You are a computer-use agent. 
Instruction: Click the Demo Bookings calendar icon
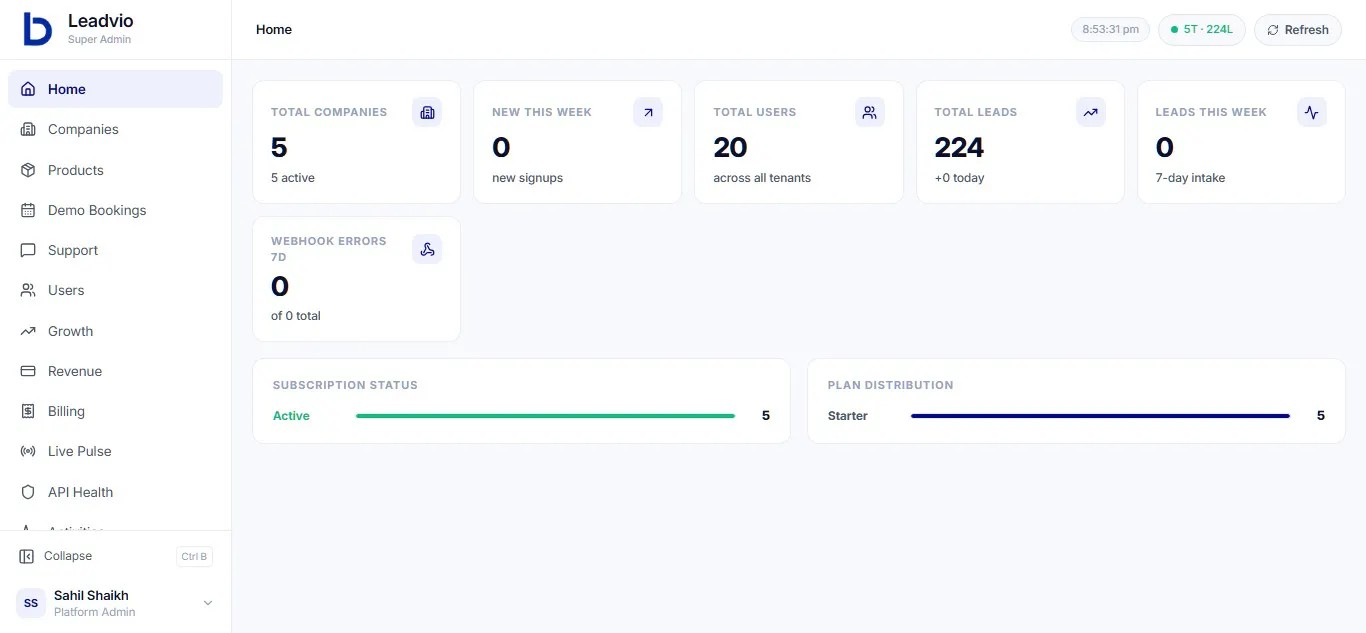click(x=28, y=210)
